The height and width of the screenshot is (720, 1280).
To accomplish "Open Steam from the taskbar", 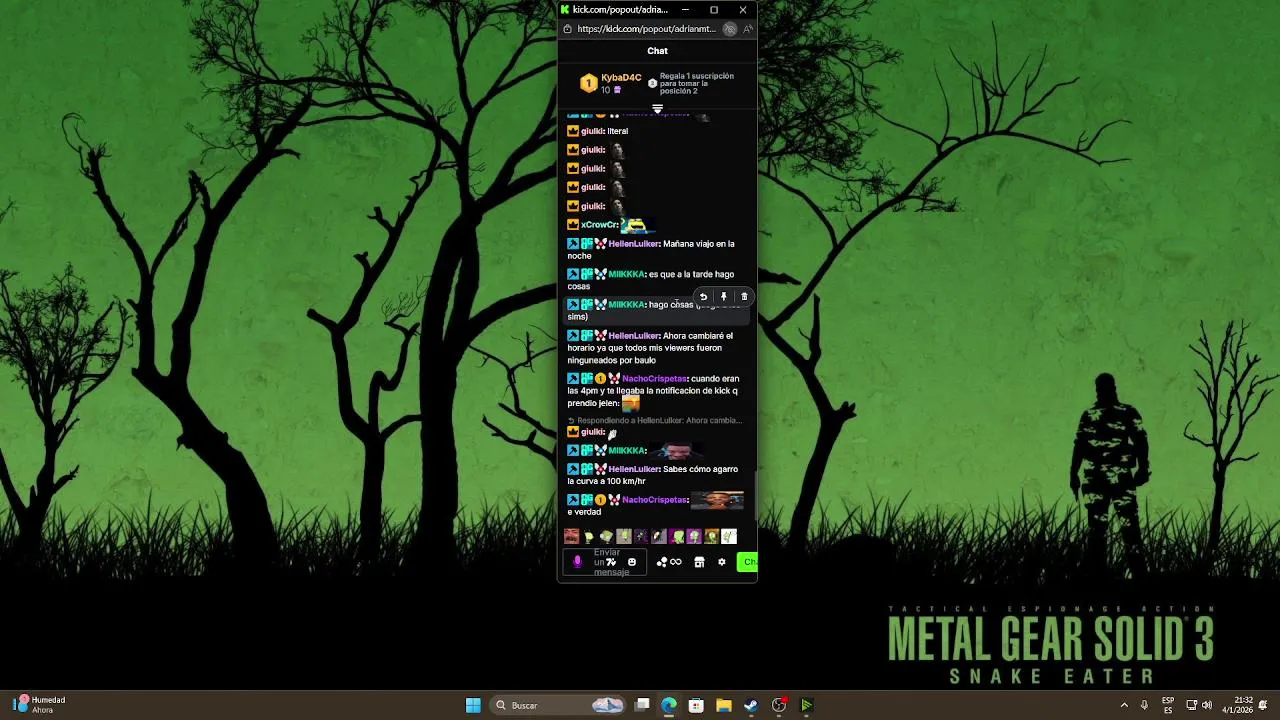I will click(x=751, y=705).
